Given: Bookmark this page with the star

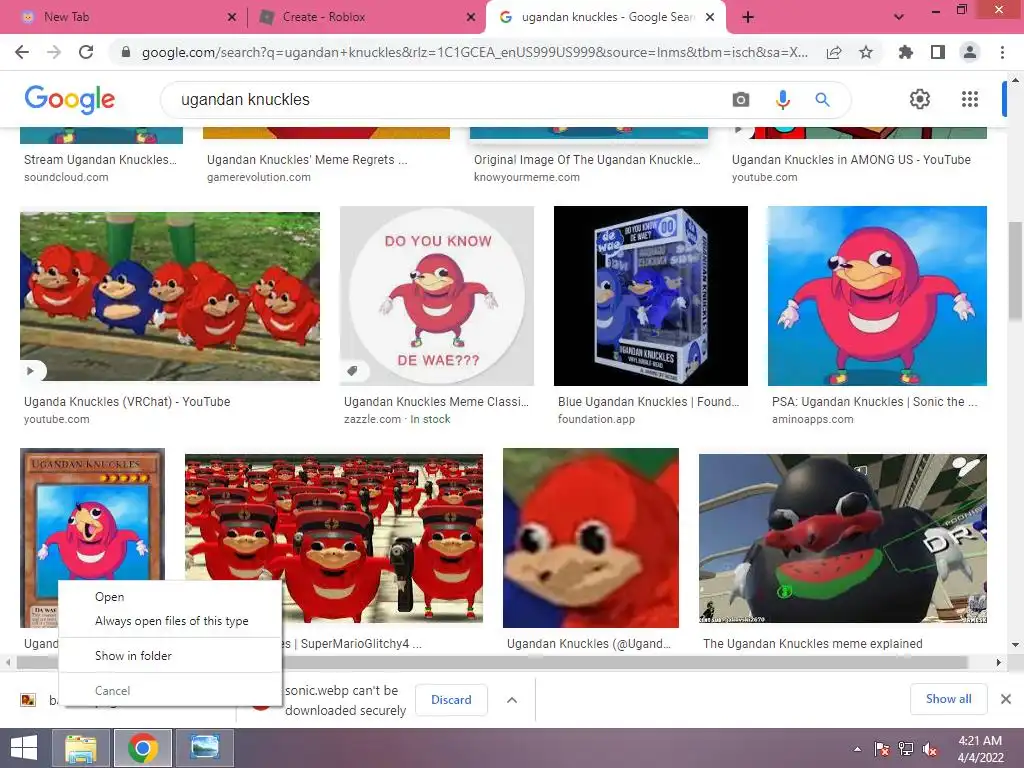Looking at the screenshot, I should point(866,52).
